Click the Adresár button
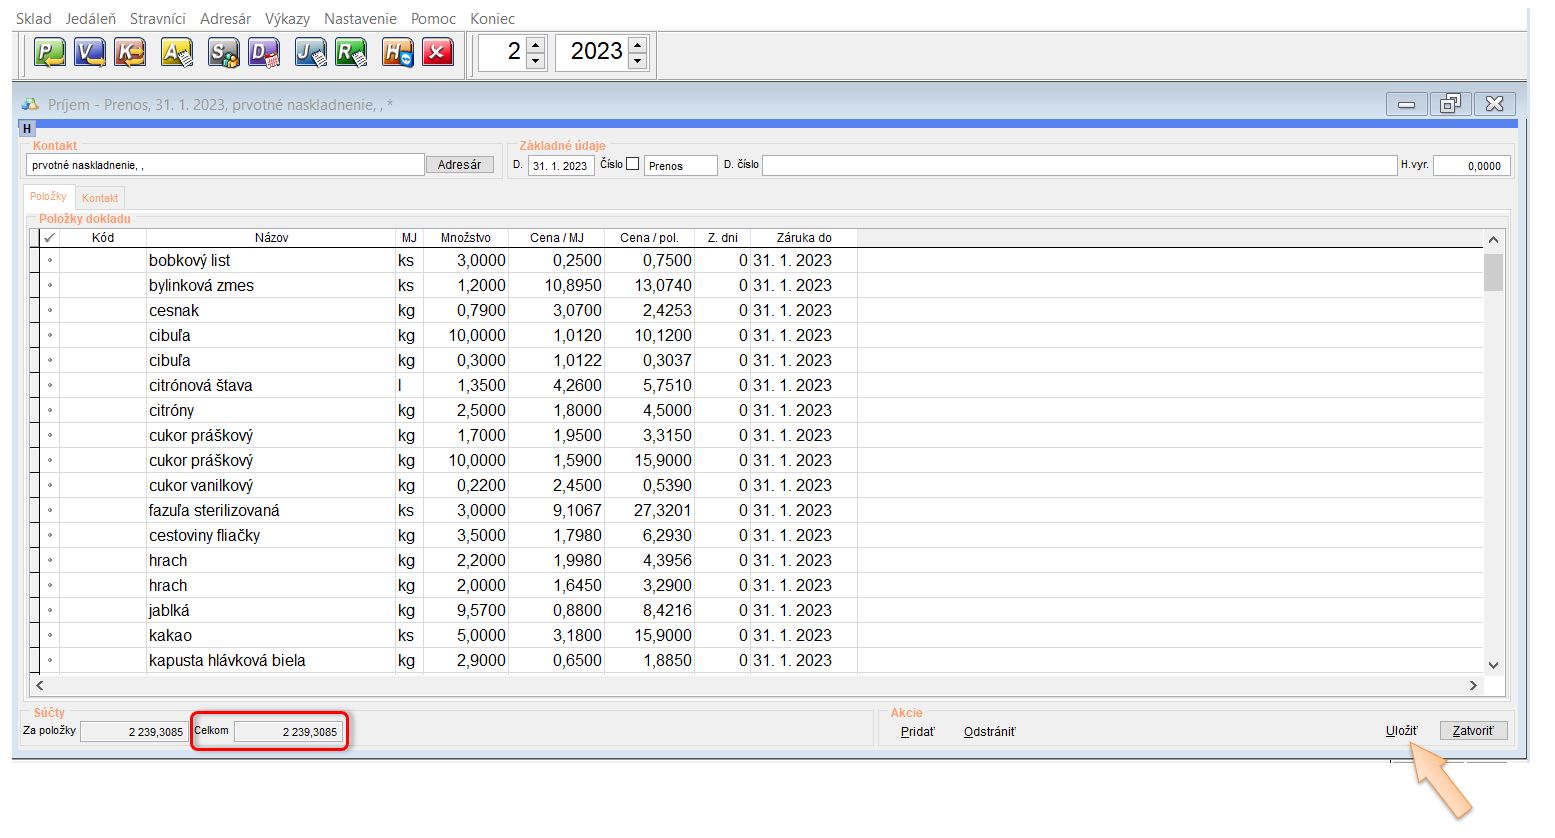The height and width of the screenshot is (838, 1555). pos(460,165)
